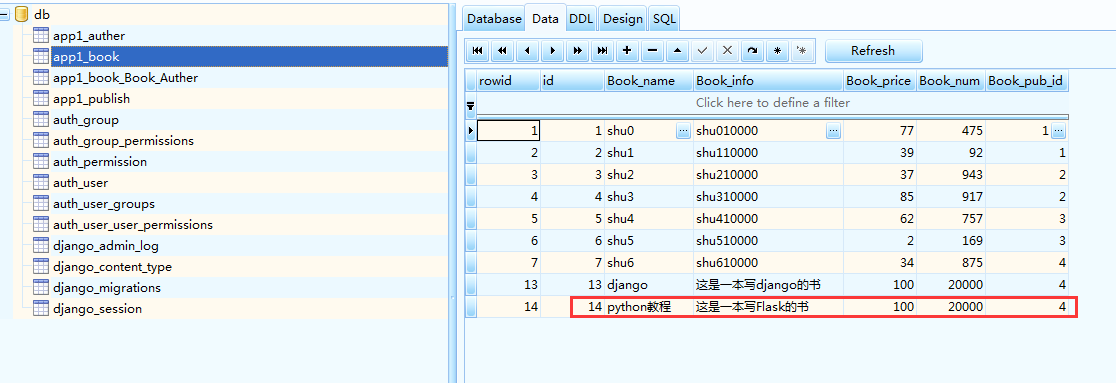
Task: Click the table icon beside auth_permission
Action: (41, 162)
